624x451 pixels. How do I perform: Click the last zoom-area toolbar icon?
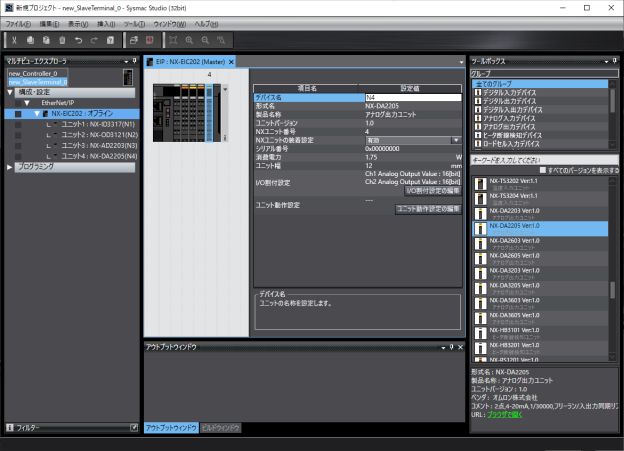coord(221,40)
